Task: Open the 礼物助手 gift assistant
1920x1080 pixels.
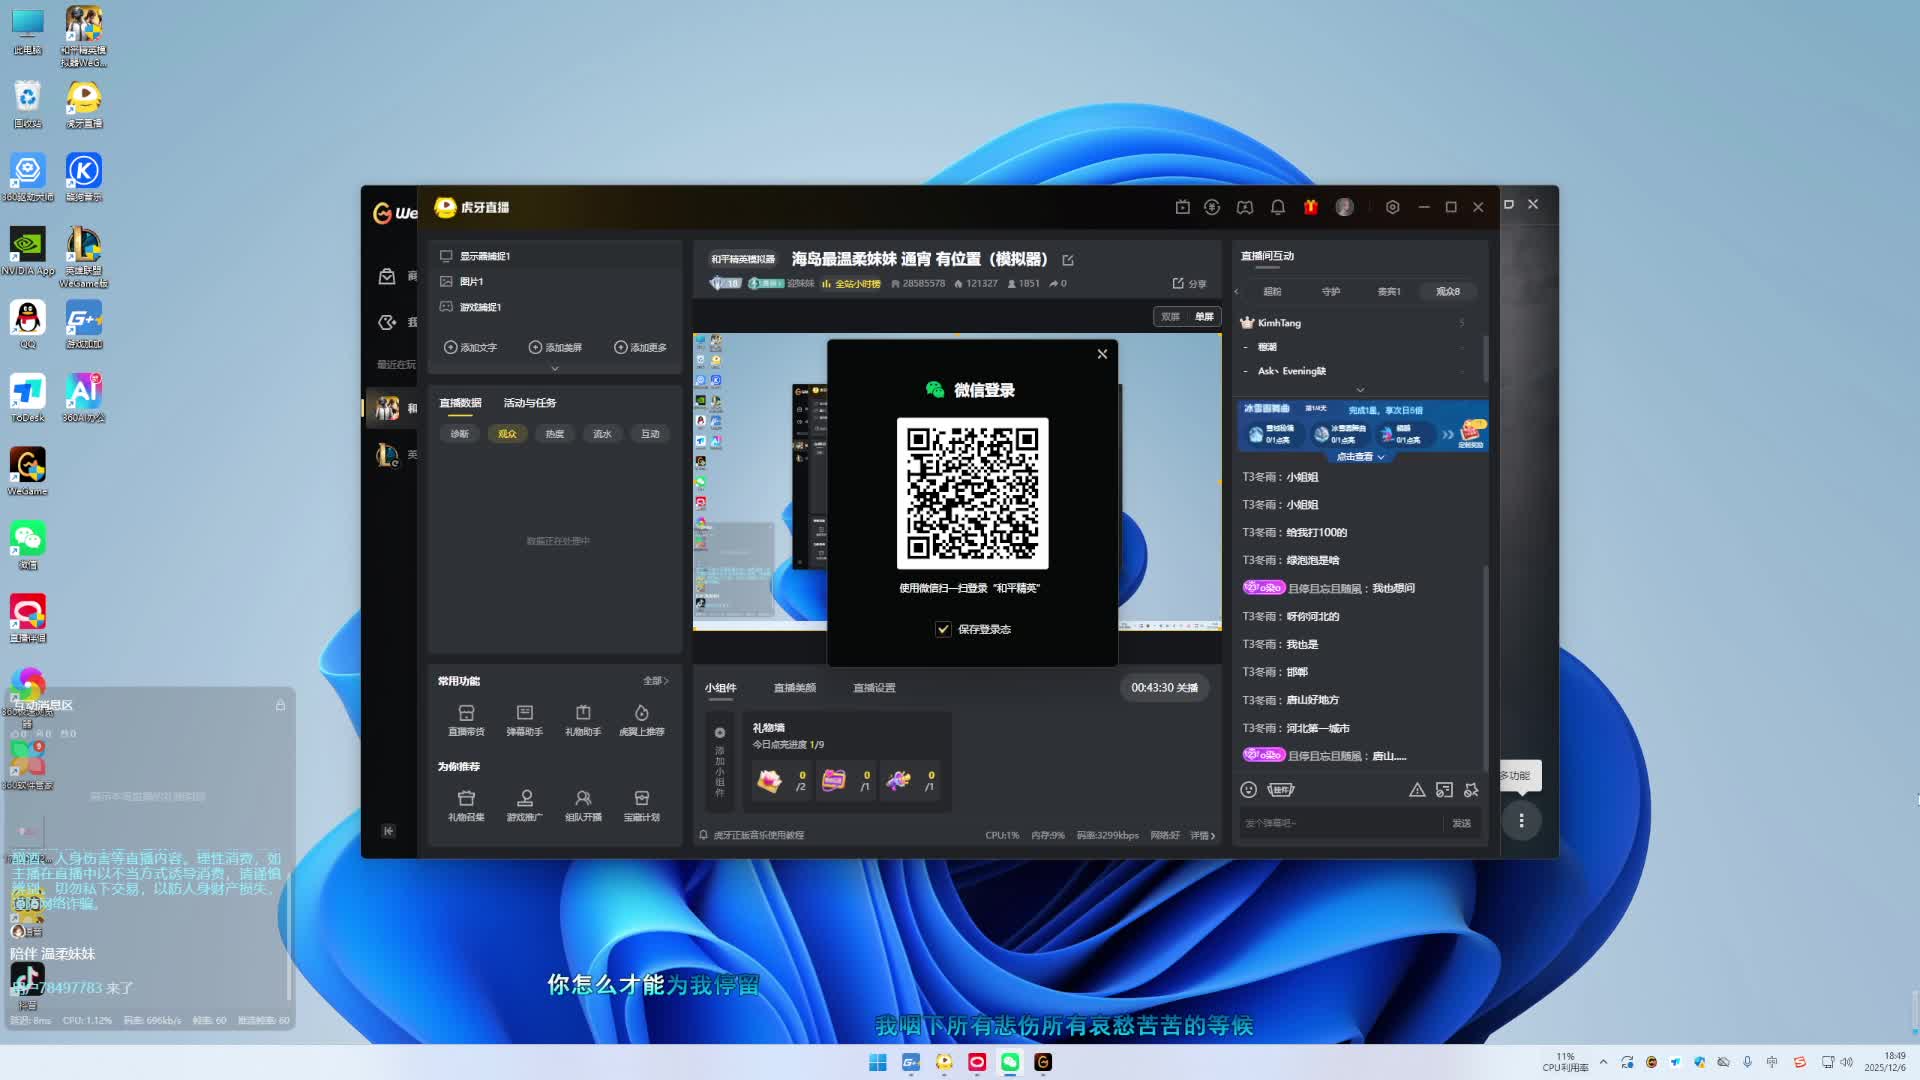Action: 583,719
